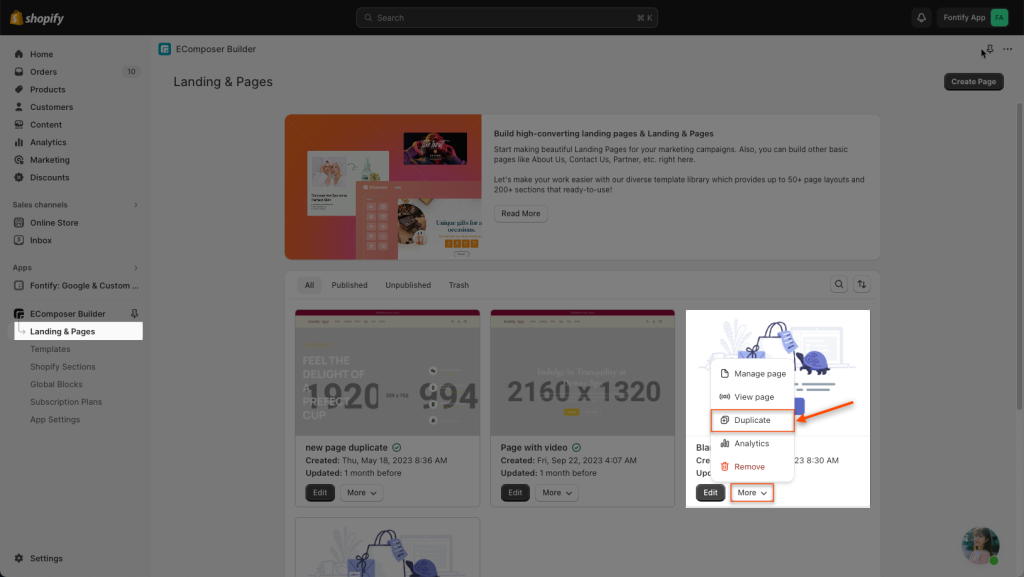
Task: Click the sort pages arrows icon
Action: (x=861, y=285)
